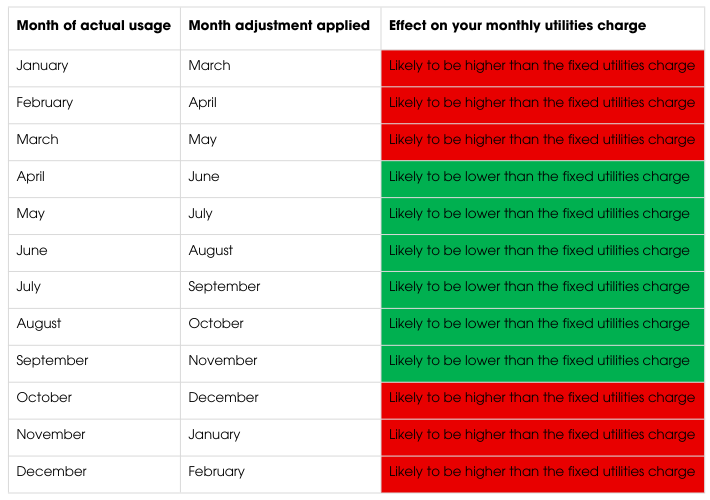Click the 'Month of actual usage' column header
This screenshot has width=710, height=500.
[93, 26]
